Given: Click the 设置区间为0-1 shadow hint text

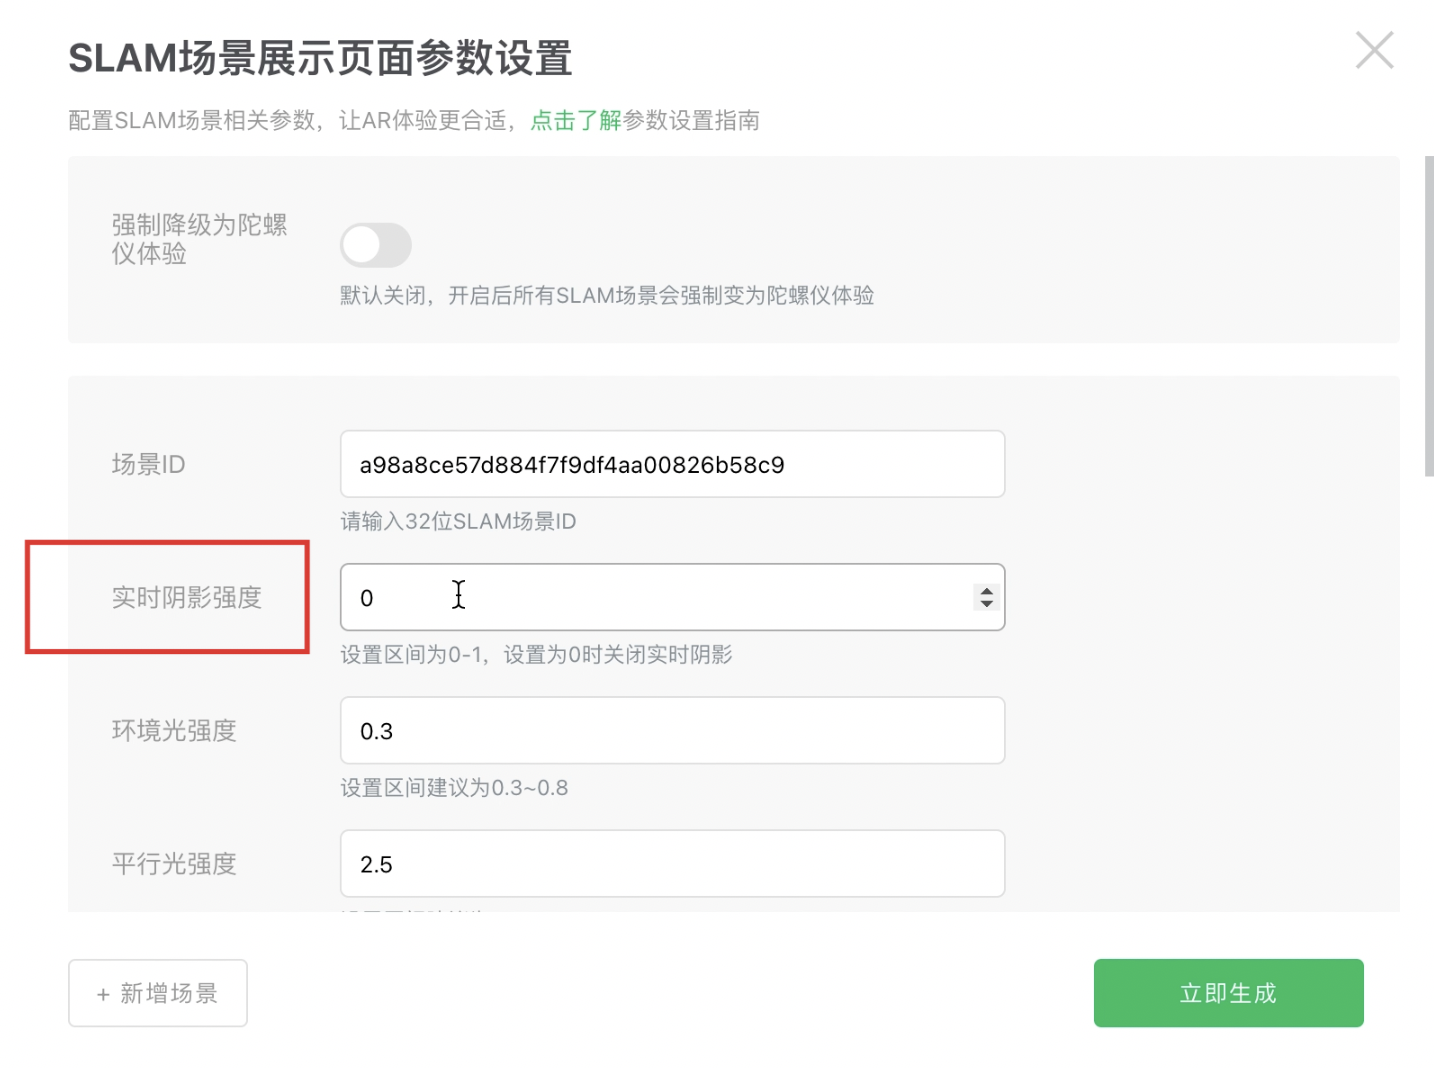Looking at the screenshot, I should pos(536,655).
